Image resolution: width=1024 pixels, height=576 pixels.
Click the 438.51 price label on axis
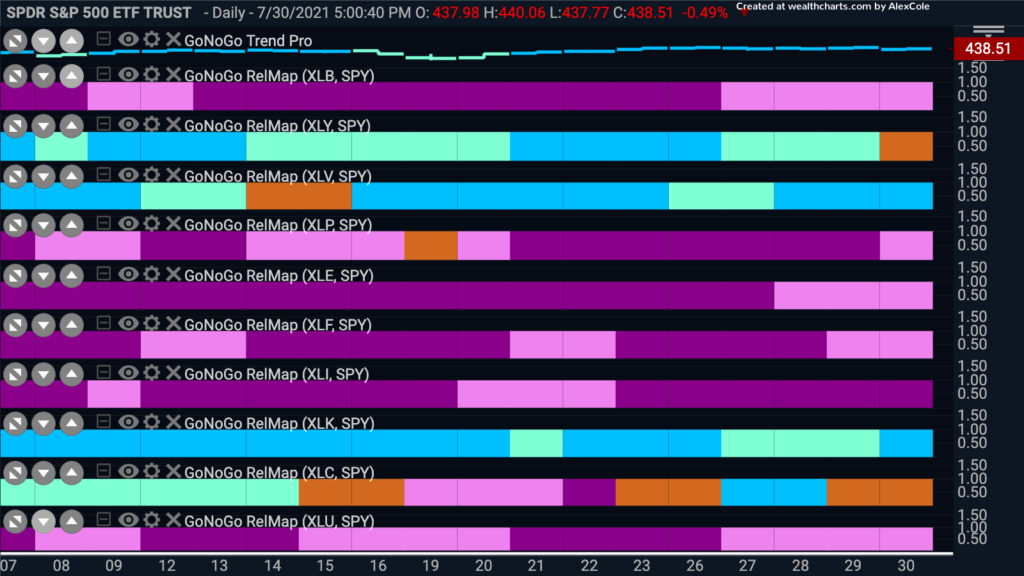pyautogui.click(x=987, y=48)
